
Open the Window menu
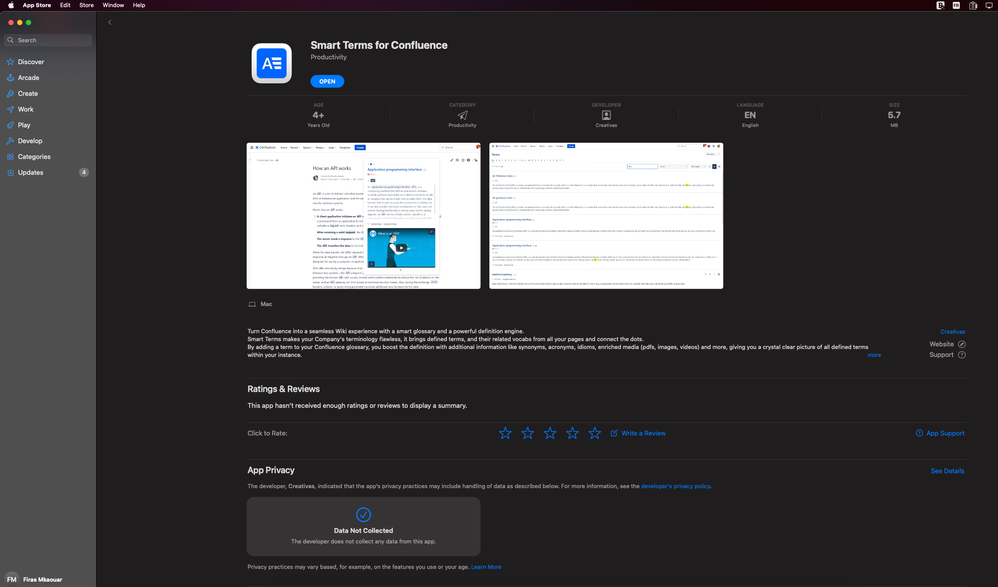click(113, 5)
